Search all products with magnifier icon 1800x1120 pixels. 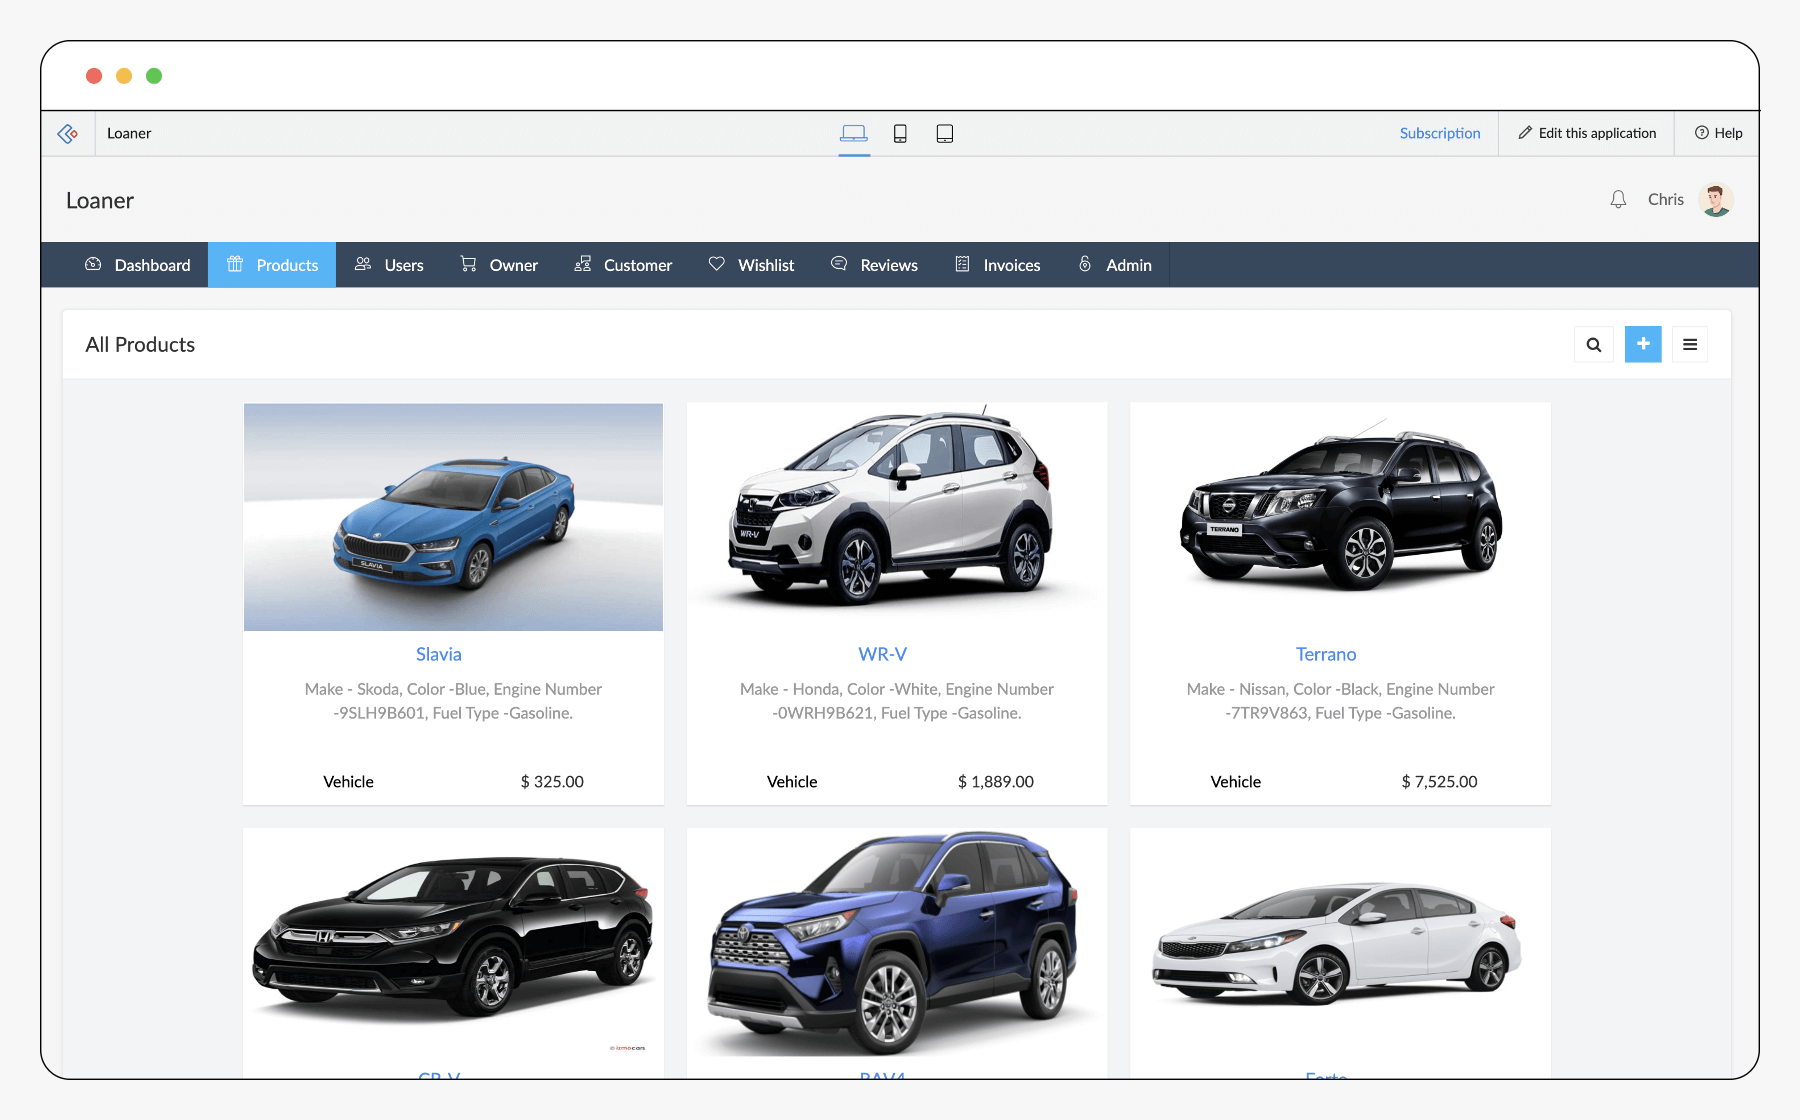(x=1594, y=345)
